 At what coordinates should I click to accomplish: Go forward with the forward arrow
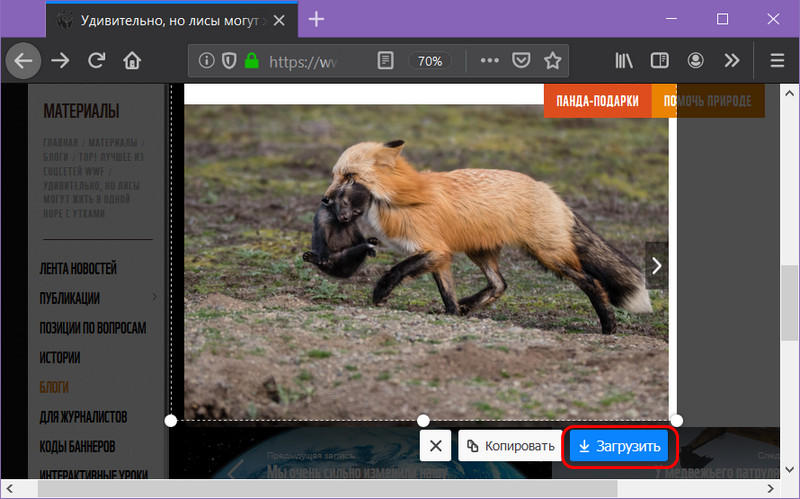point(60,61)
